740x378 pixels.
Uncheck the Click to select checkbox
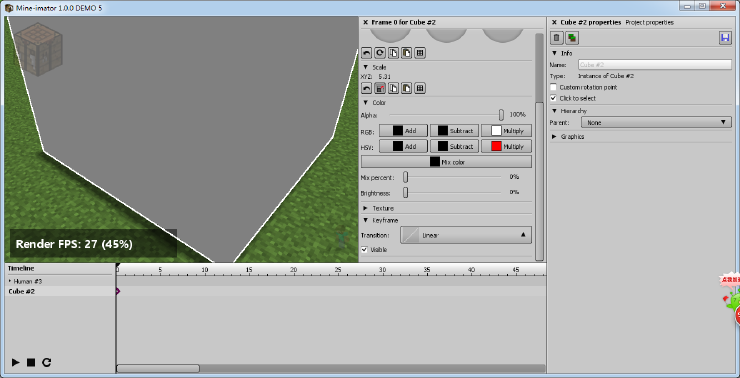coord(554,98)
